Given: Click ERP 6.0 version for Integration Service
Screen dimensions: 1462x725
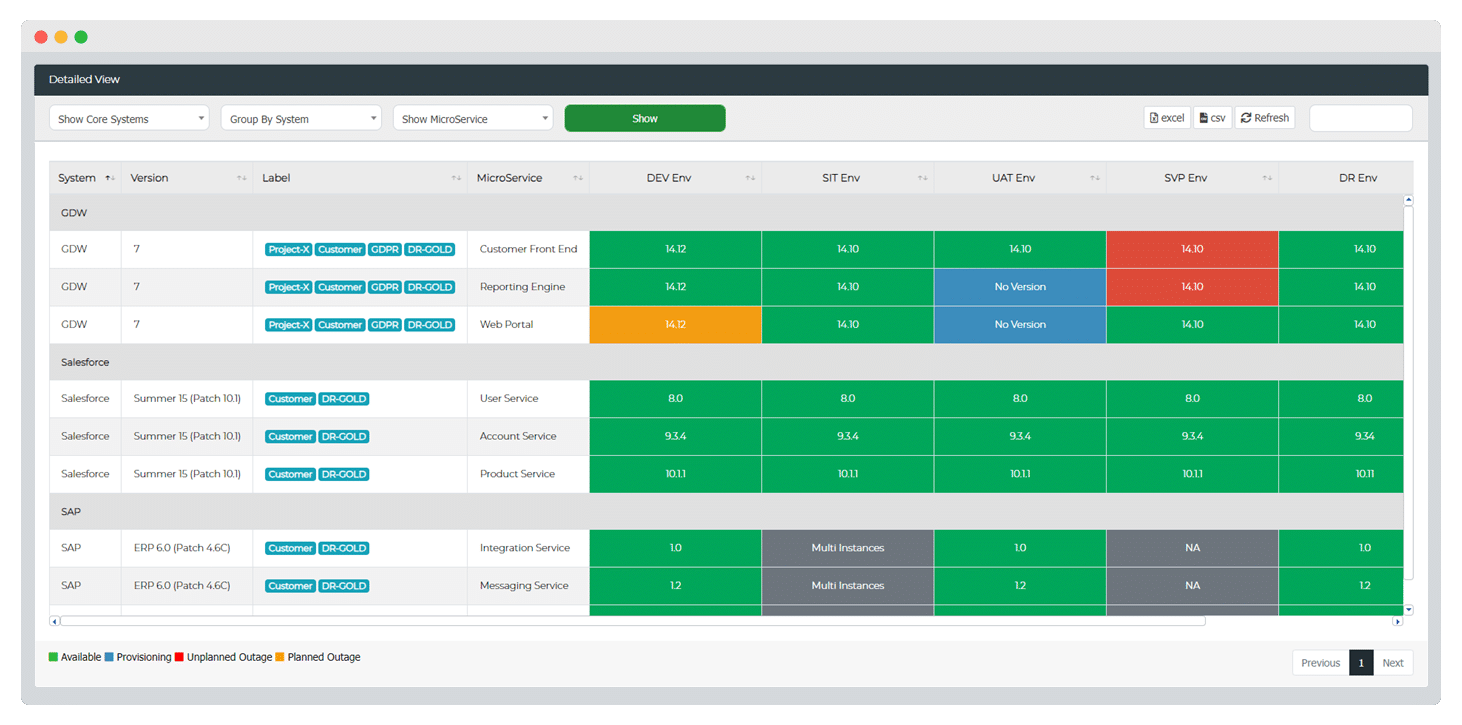Looking at the screenshot, I should pos(182,548).
